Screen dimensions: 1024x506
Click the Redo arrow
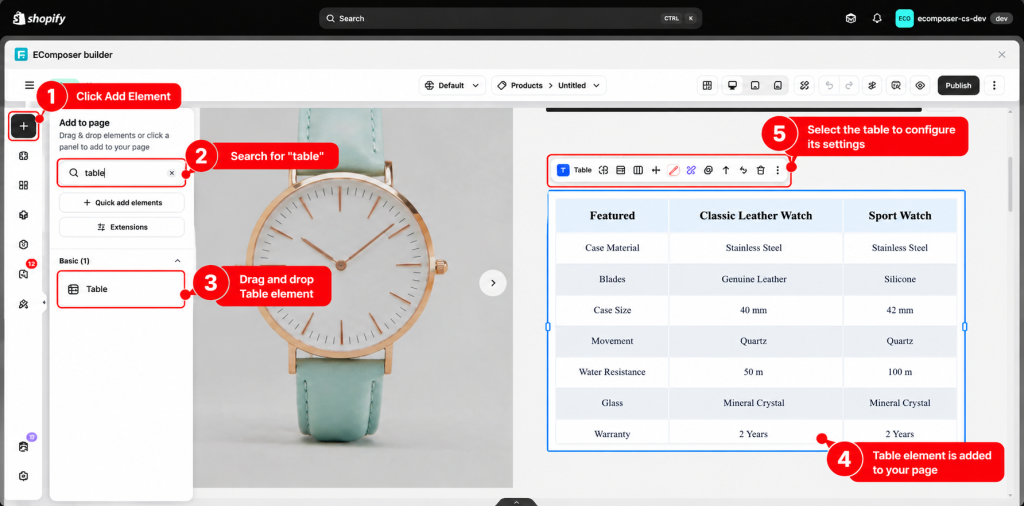coord(848,86)
